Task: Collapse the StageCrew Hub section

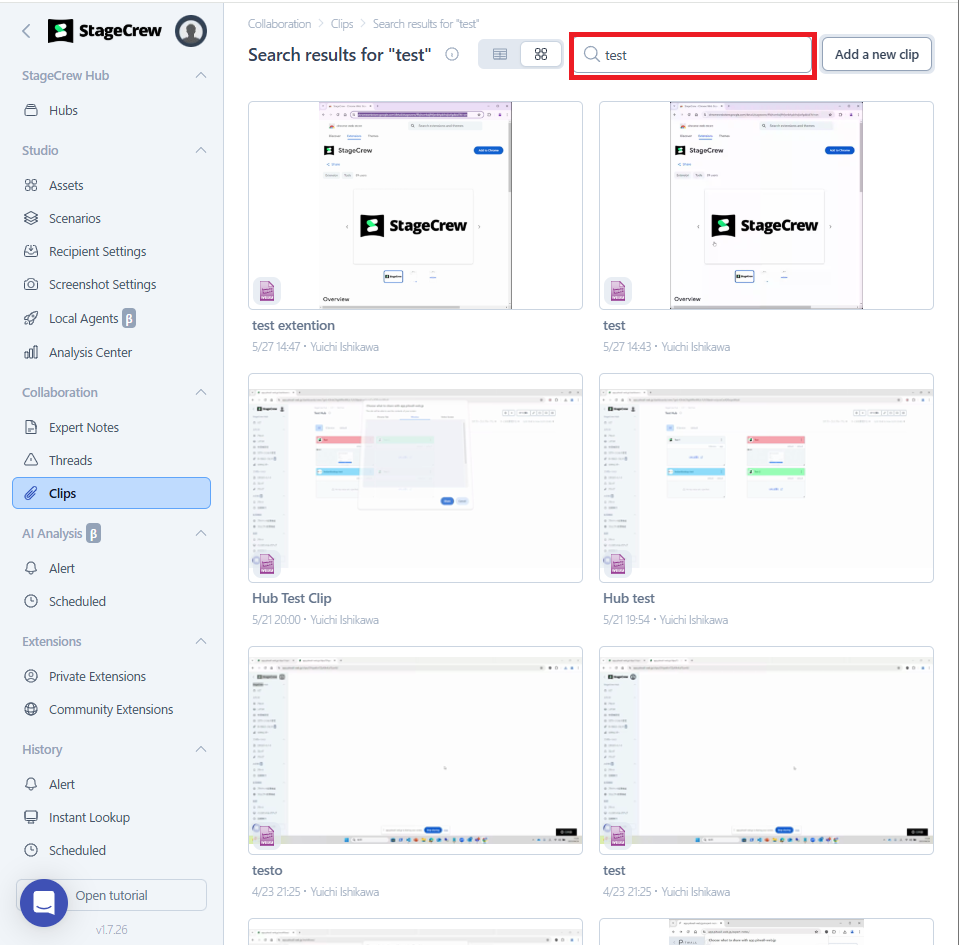Action: coord(200,76)
